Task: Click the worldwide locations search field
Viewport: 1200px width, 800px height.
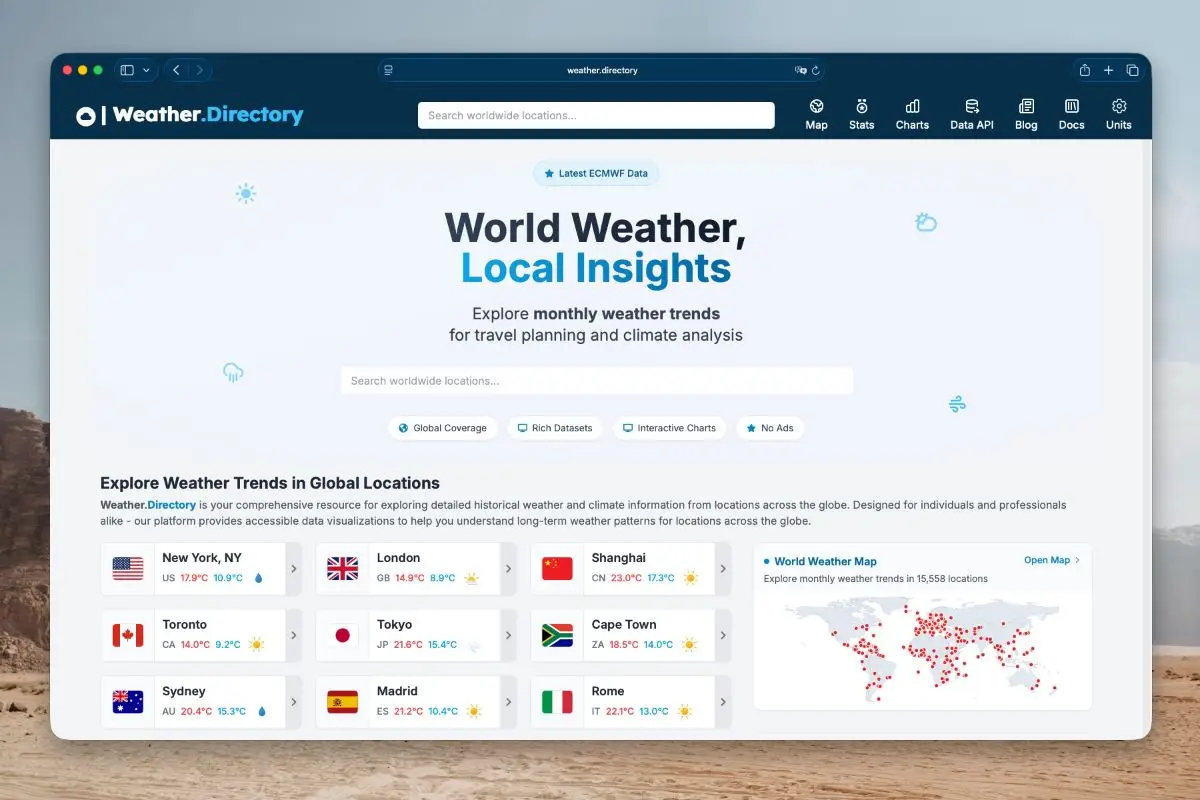Action: pos(596,381)
